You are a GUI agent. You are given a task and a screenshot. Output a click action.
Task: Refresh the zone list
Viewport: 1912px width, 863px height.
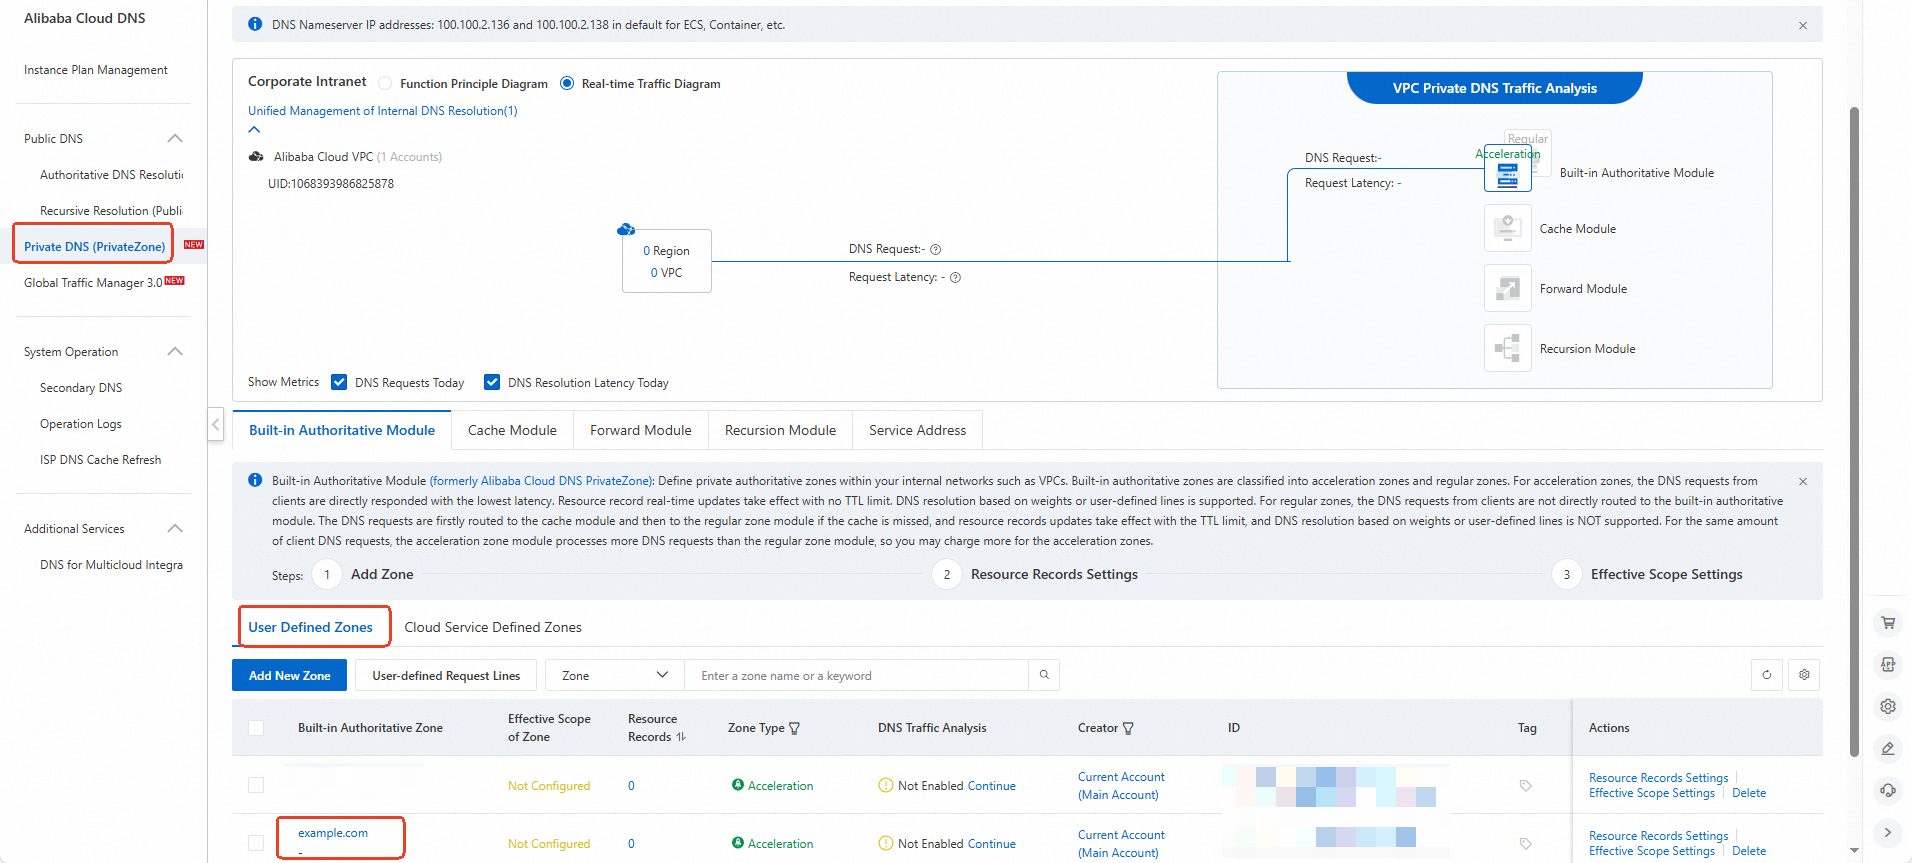click(1767, 675)
